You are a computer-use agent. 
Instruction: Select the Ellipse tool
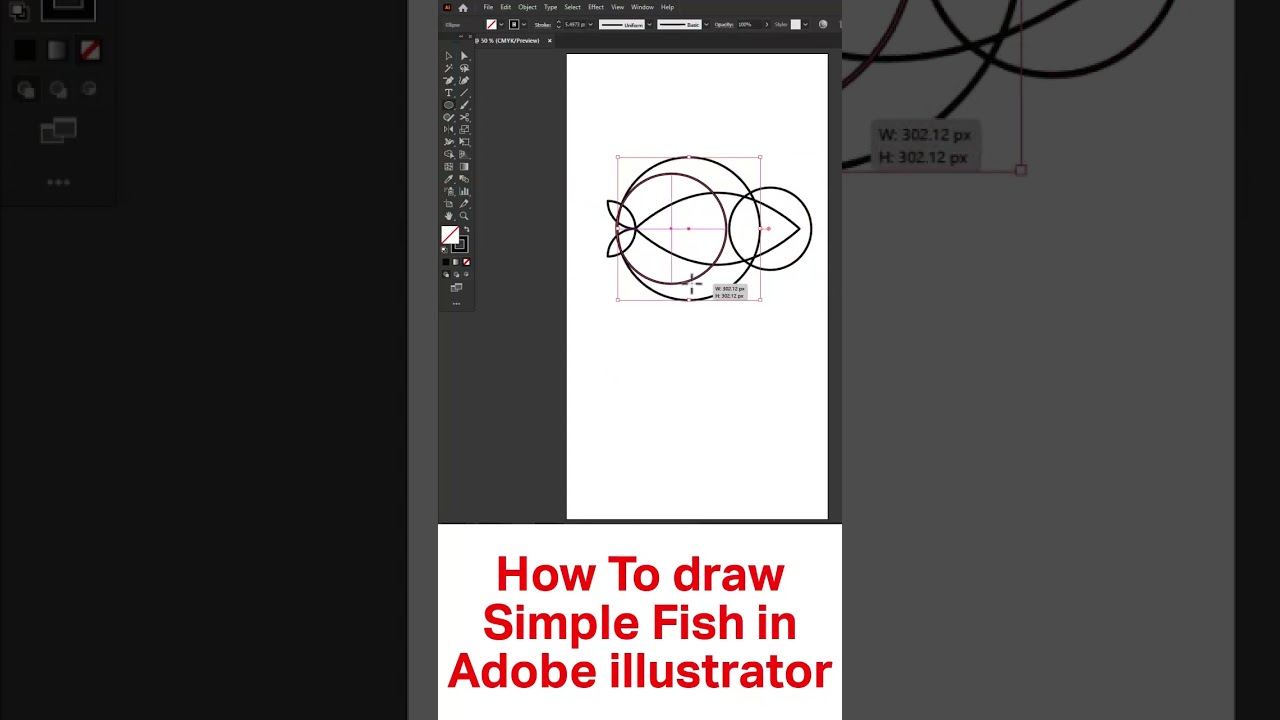pyautogui.click(x=449, y=105)
